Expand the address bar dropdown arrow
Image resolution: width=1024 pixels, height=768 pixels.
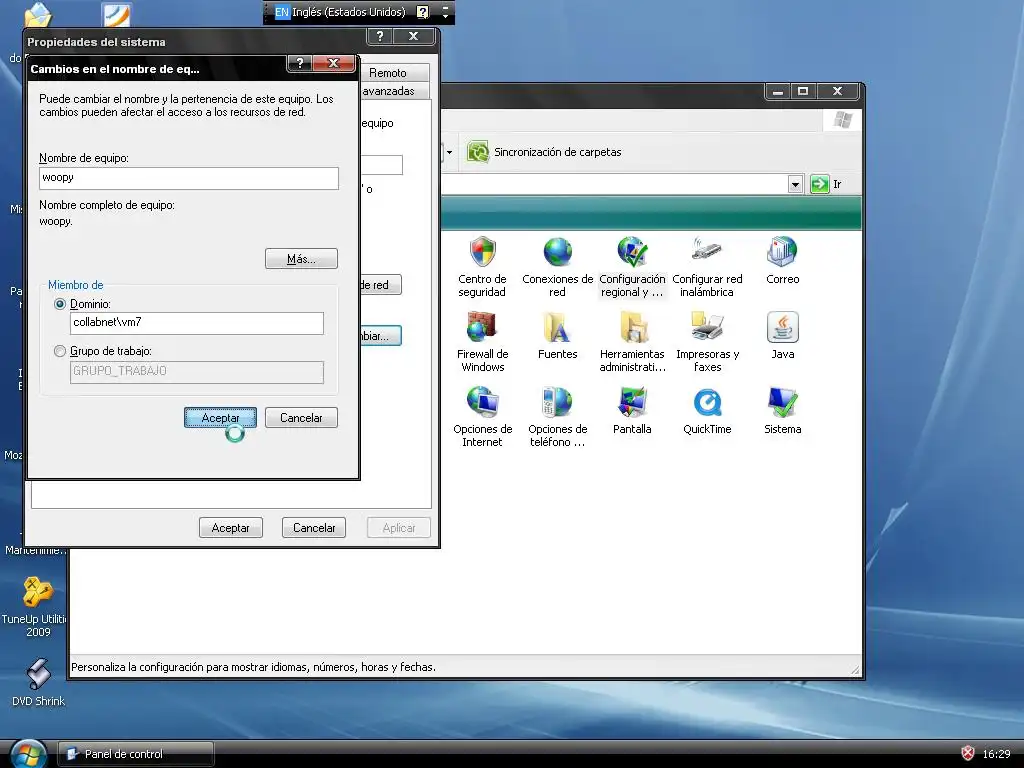pyautogui.click(x=795, y=184)
